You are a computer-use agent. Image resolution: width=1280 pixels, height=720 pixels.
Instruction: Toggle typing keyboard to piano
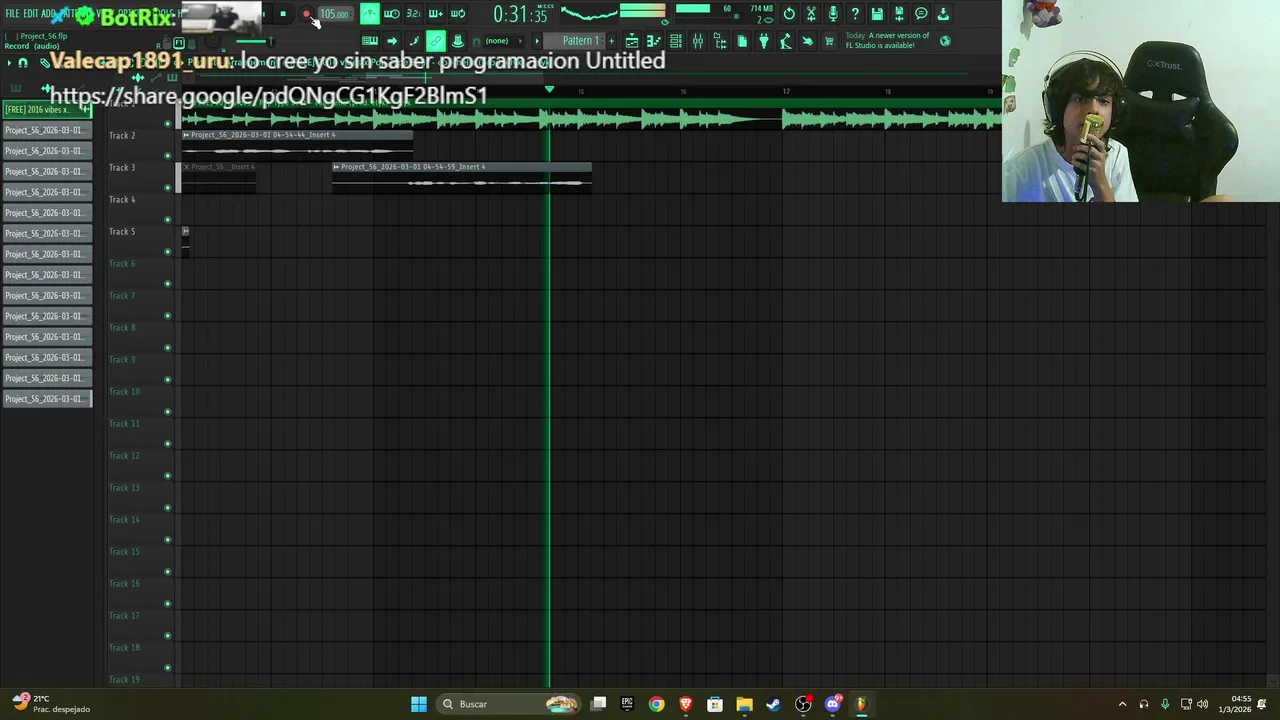tap(370, 41)
